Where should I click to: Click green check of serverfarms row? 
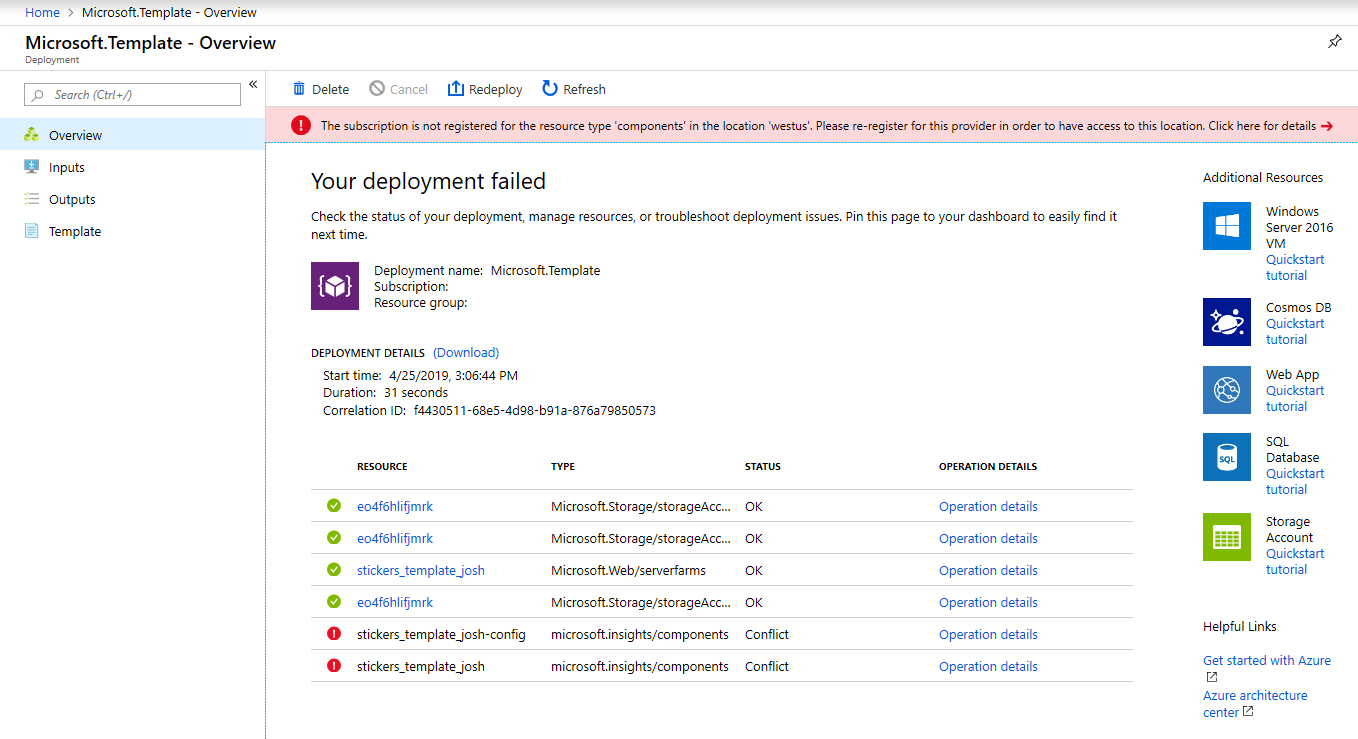(x=334, y=570)
